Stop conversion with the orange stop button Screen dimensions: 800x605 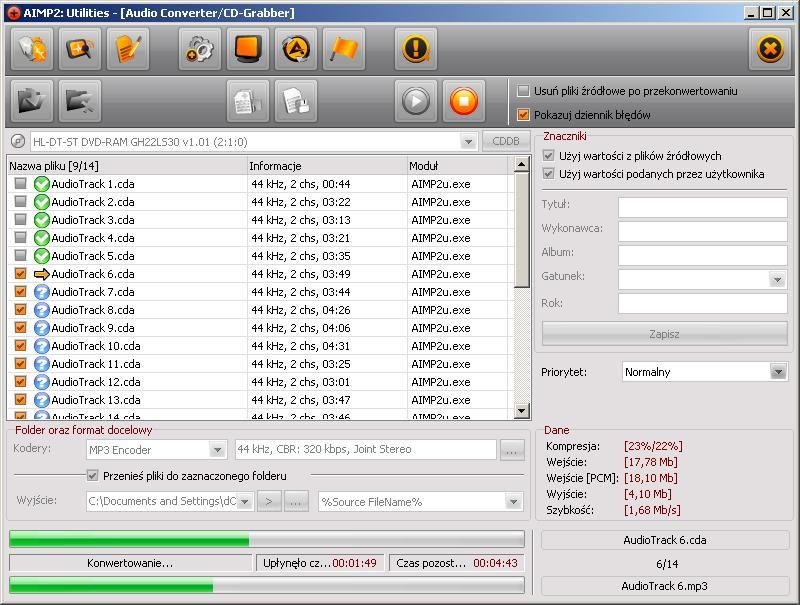coord(464,101)
